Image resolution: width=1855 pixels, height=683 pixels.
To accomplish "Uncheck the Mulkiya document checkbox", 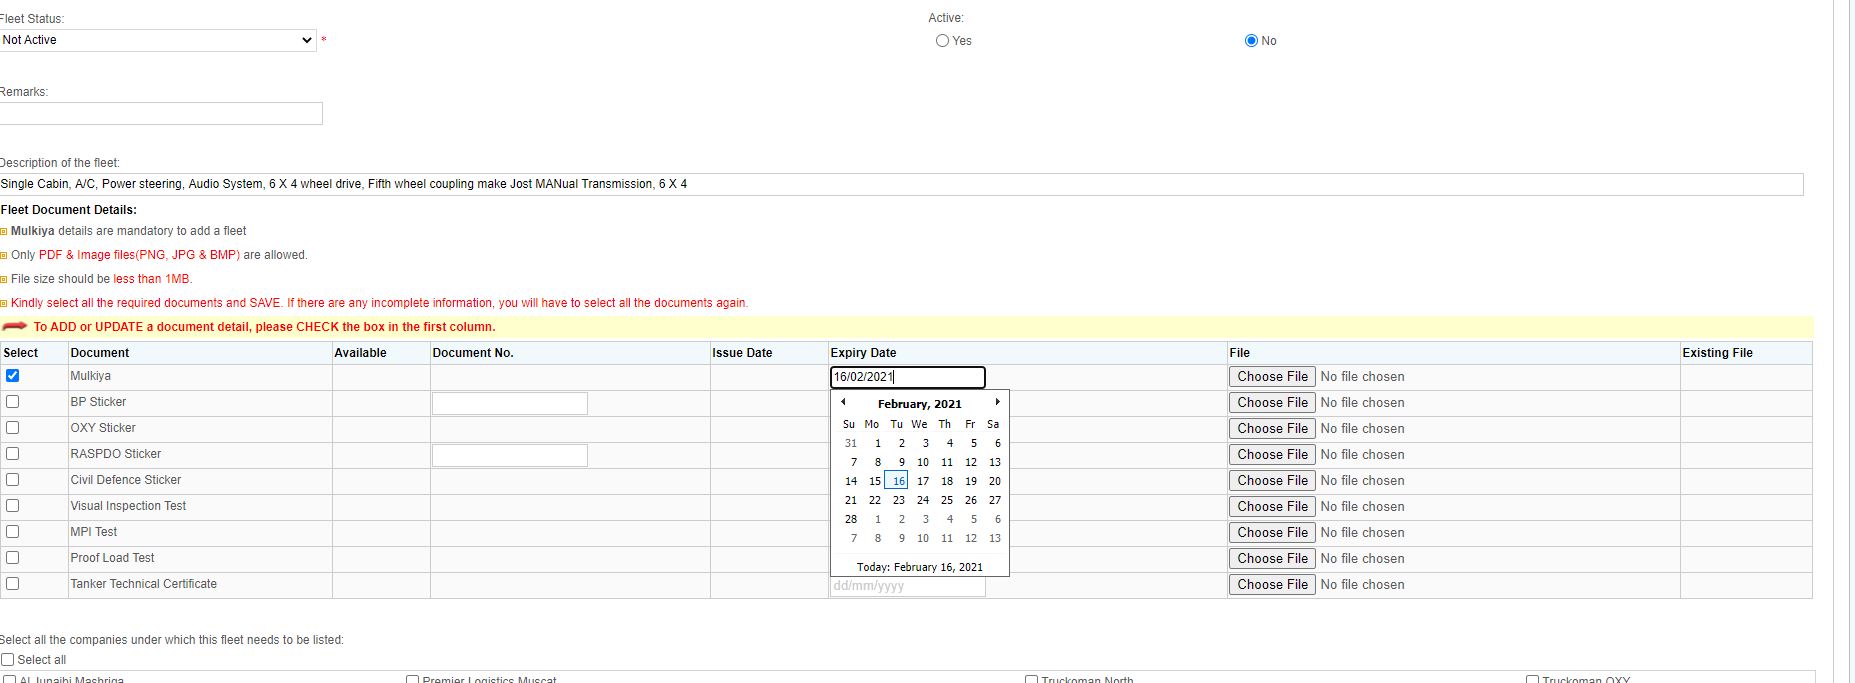I will (x=13, y=376).
